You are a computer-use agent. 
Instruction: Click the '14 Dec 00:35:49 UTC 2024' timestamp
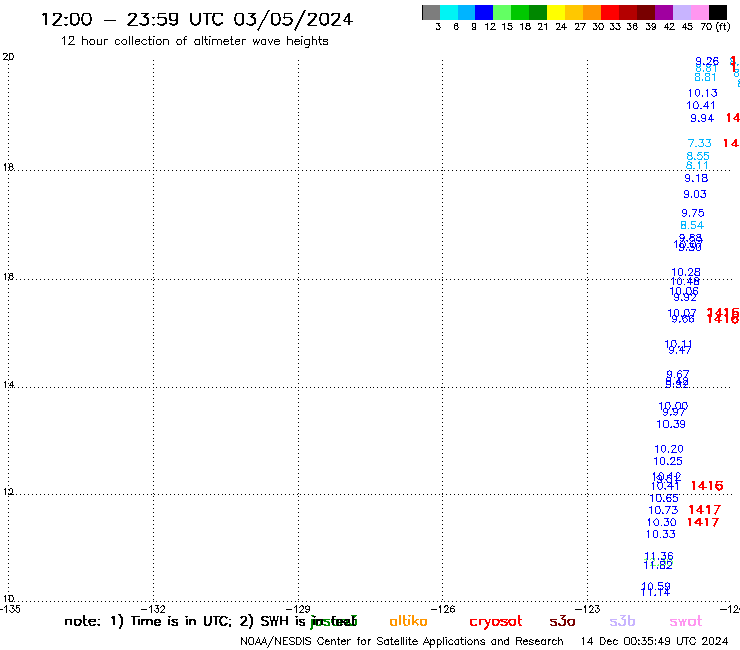coord(655,641)
